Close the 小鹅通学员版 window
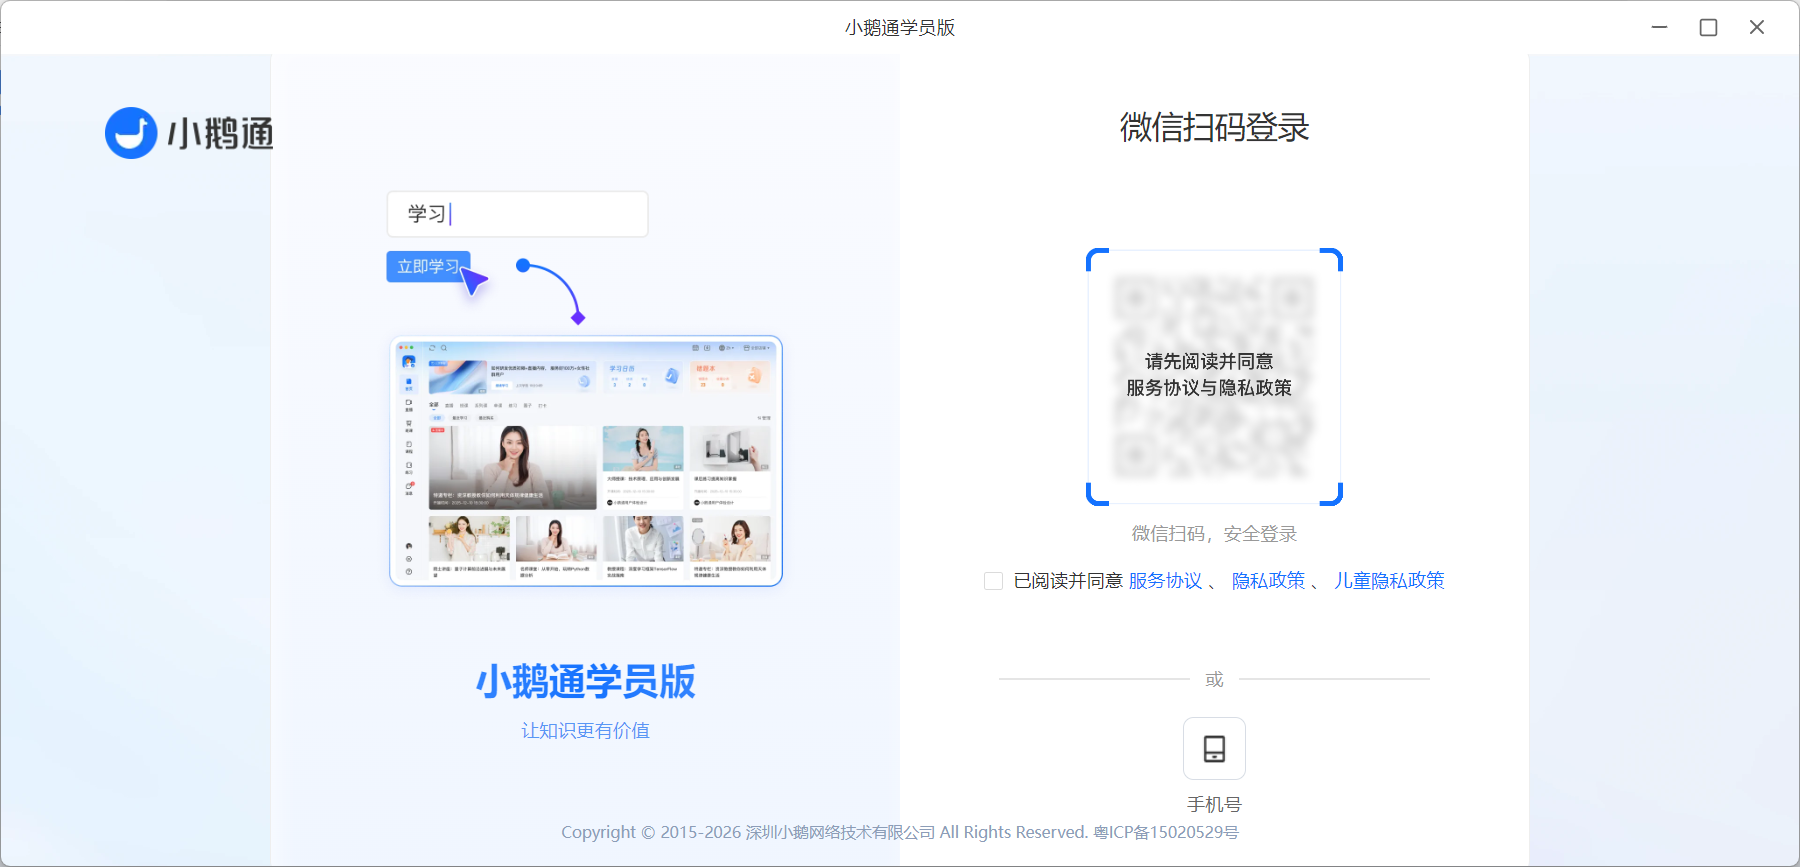 point(1757,27)
